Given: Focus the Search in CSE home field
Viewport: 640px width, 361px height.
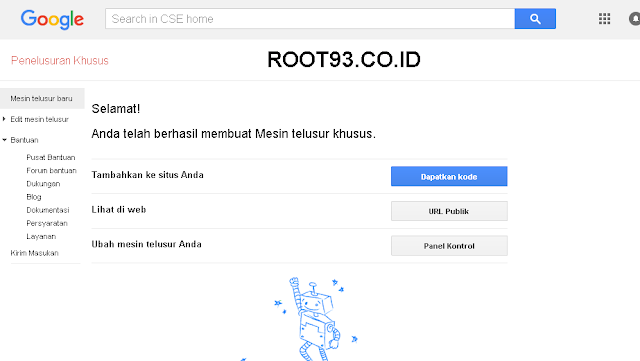Looking at the screenshot, I should pyautogui.click(x=310, y=19).
